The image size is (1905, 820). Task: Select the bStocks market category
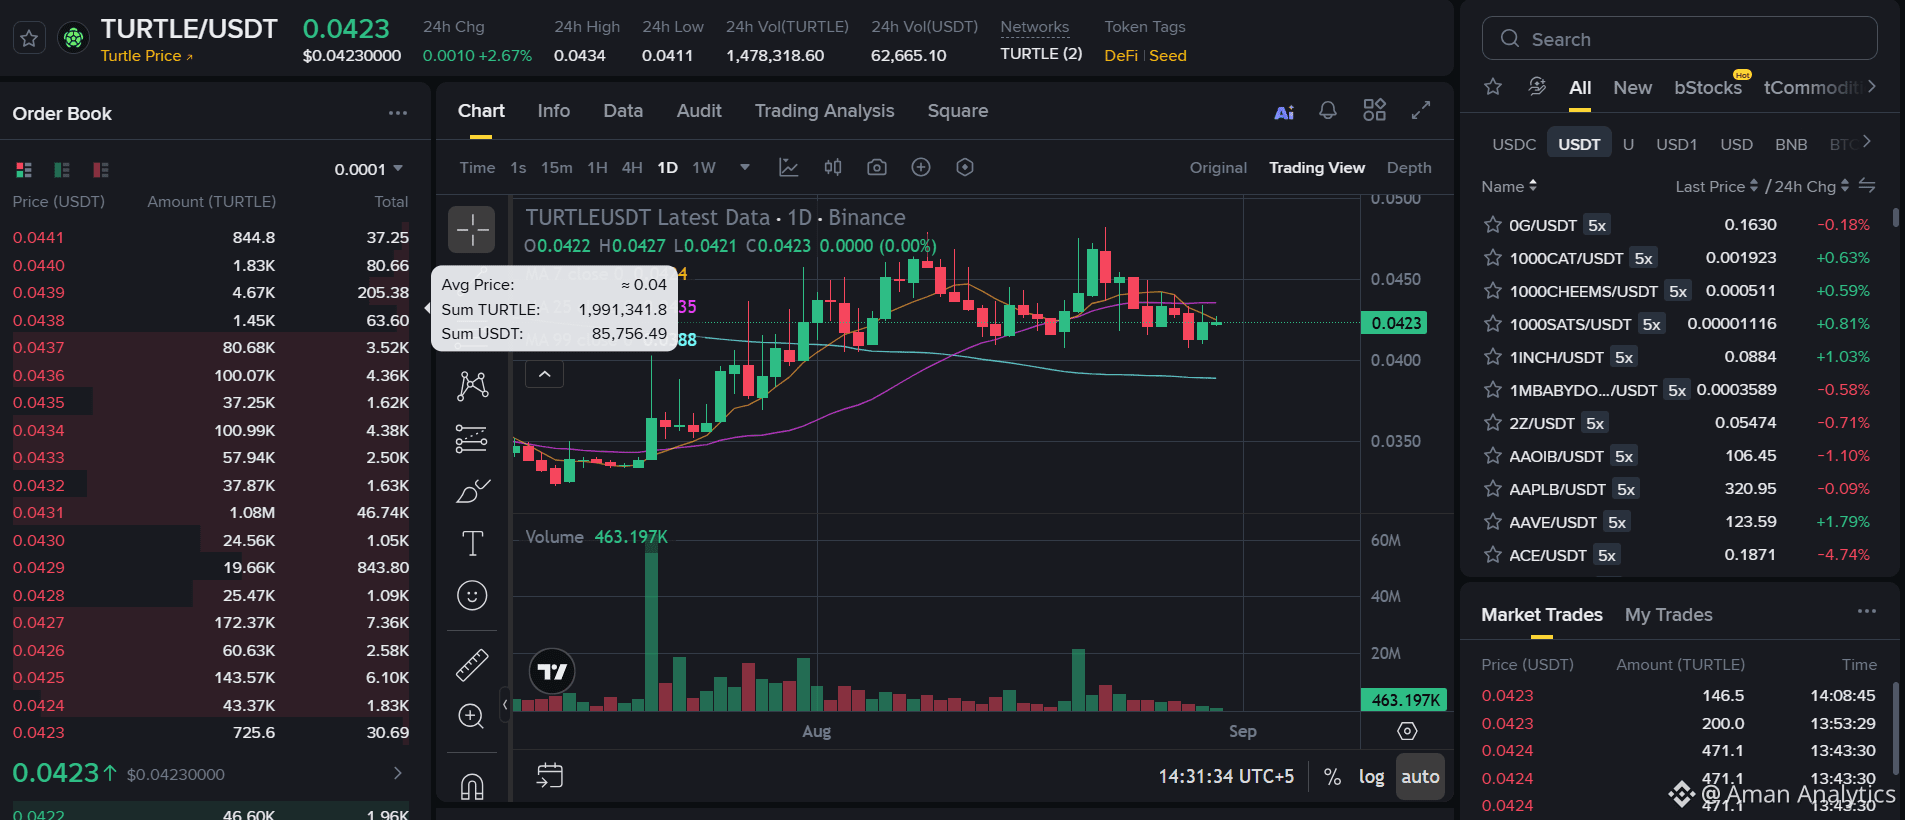[x=1708, y=88]
